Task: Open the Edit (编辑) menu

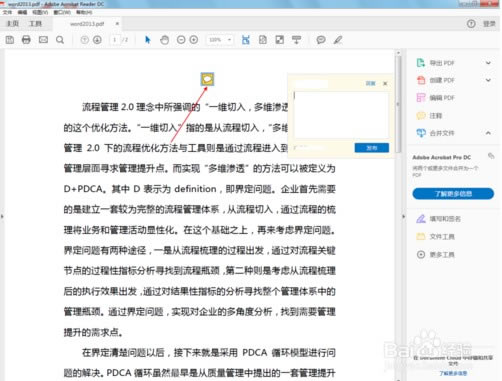Action: (22, 12)
